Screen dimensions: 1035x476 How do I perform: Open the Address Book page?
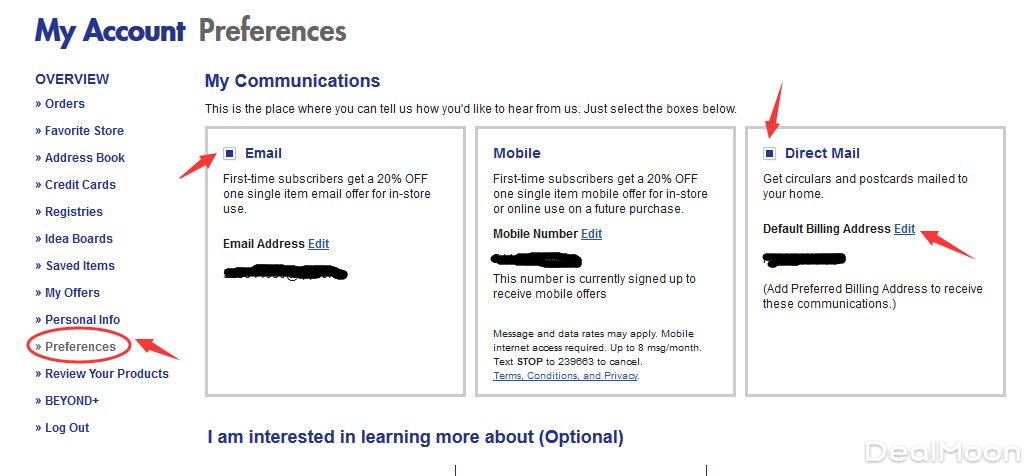pyautogui.click(x=85, y=158)
